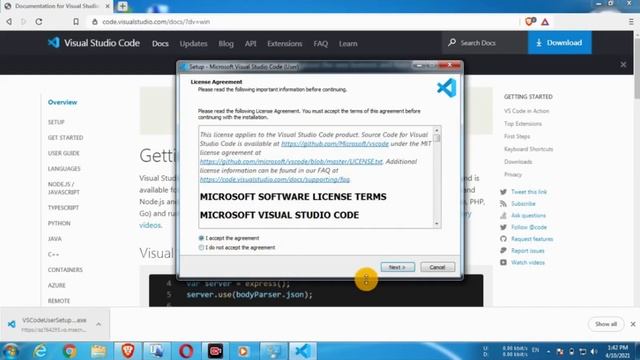
Task: Click the Twitter icon beside Tweet this link
Action: 503,192
